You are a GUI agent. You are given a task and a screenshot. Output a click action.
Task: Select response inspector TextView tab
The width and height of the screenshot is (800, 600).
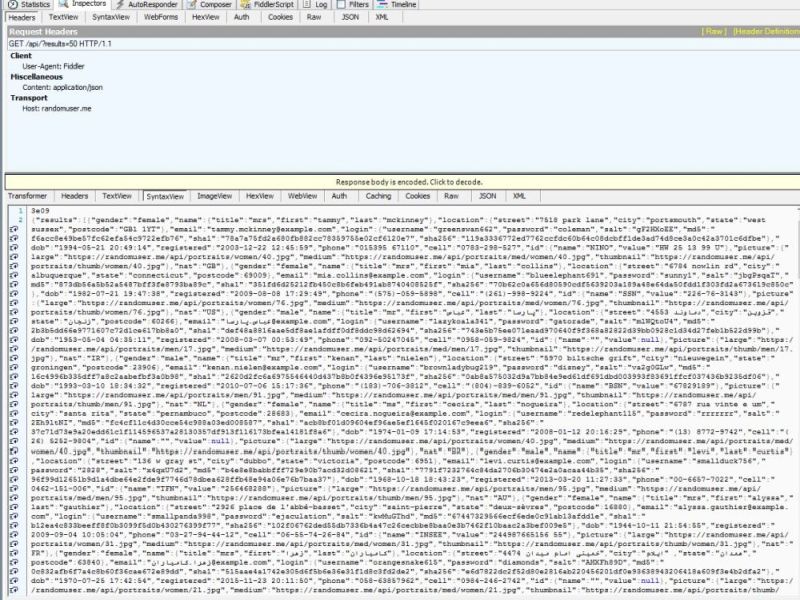pyautogui.click(x=117, y=196)
